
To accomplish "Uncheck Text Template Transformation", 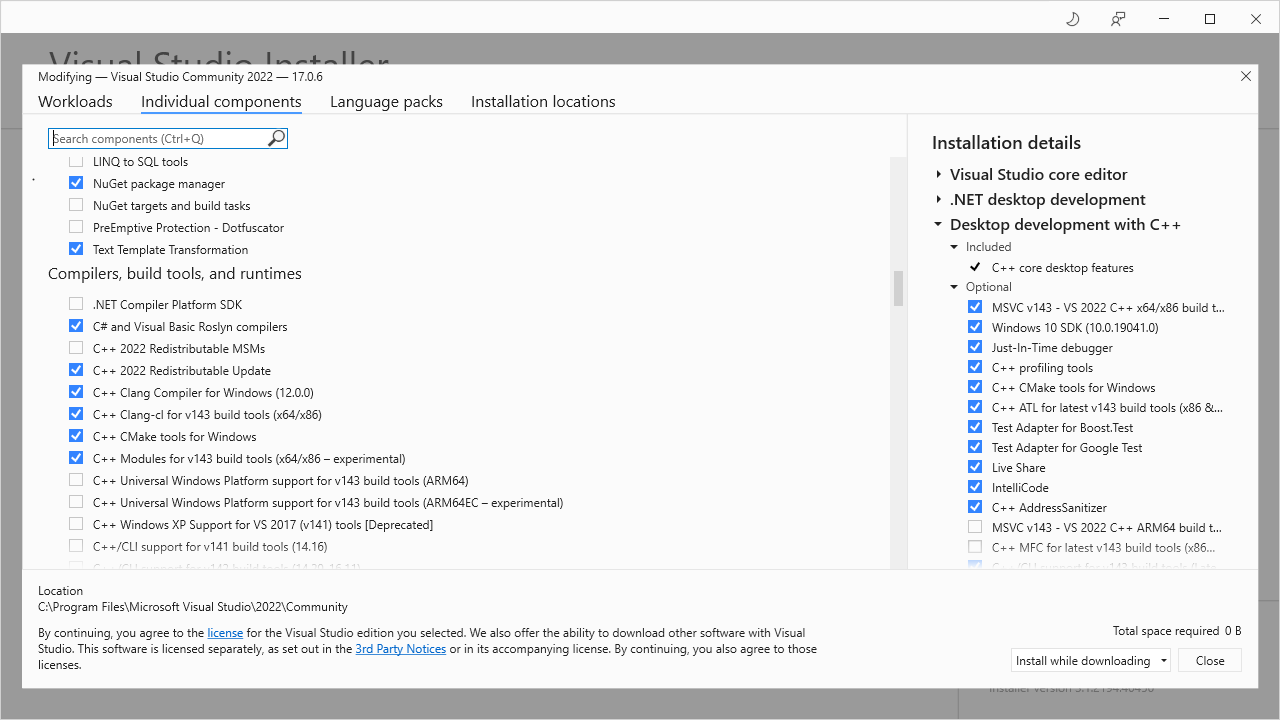I will (76, 249).
